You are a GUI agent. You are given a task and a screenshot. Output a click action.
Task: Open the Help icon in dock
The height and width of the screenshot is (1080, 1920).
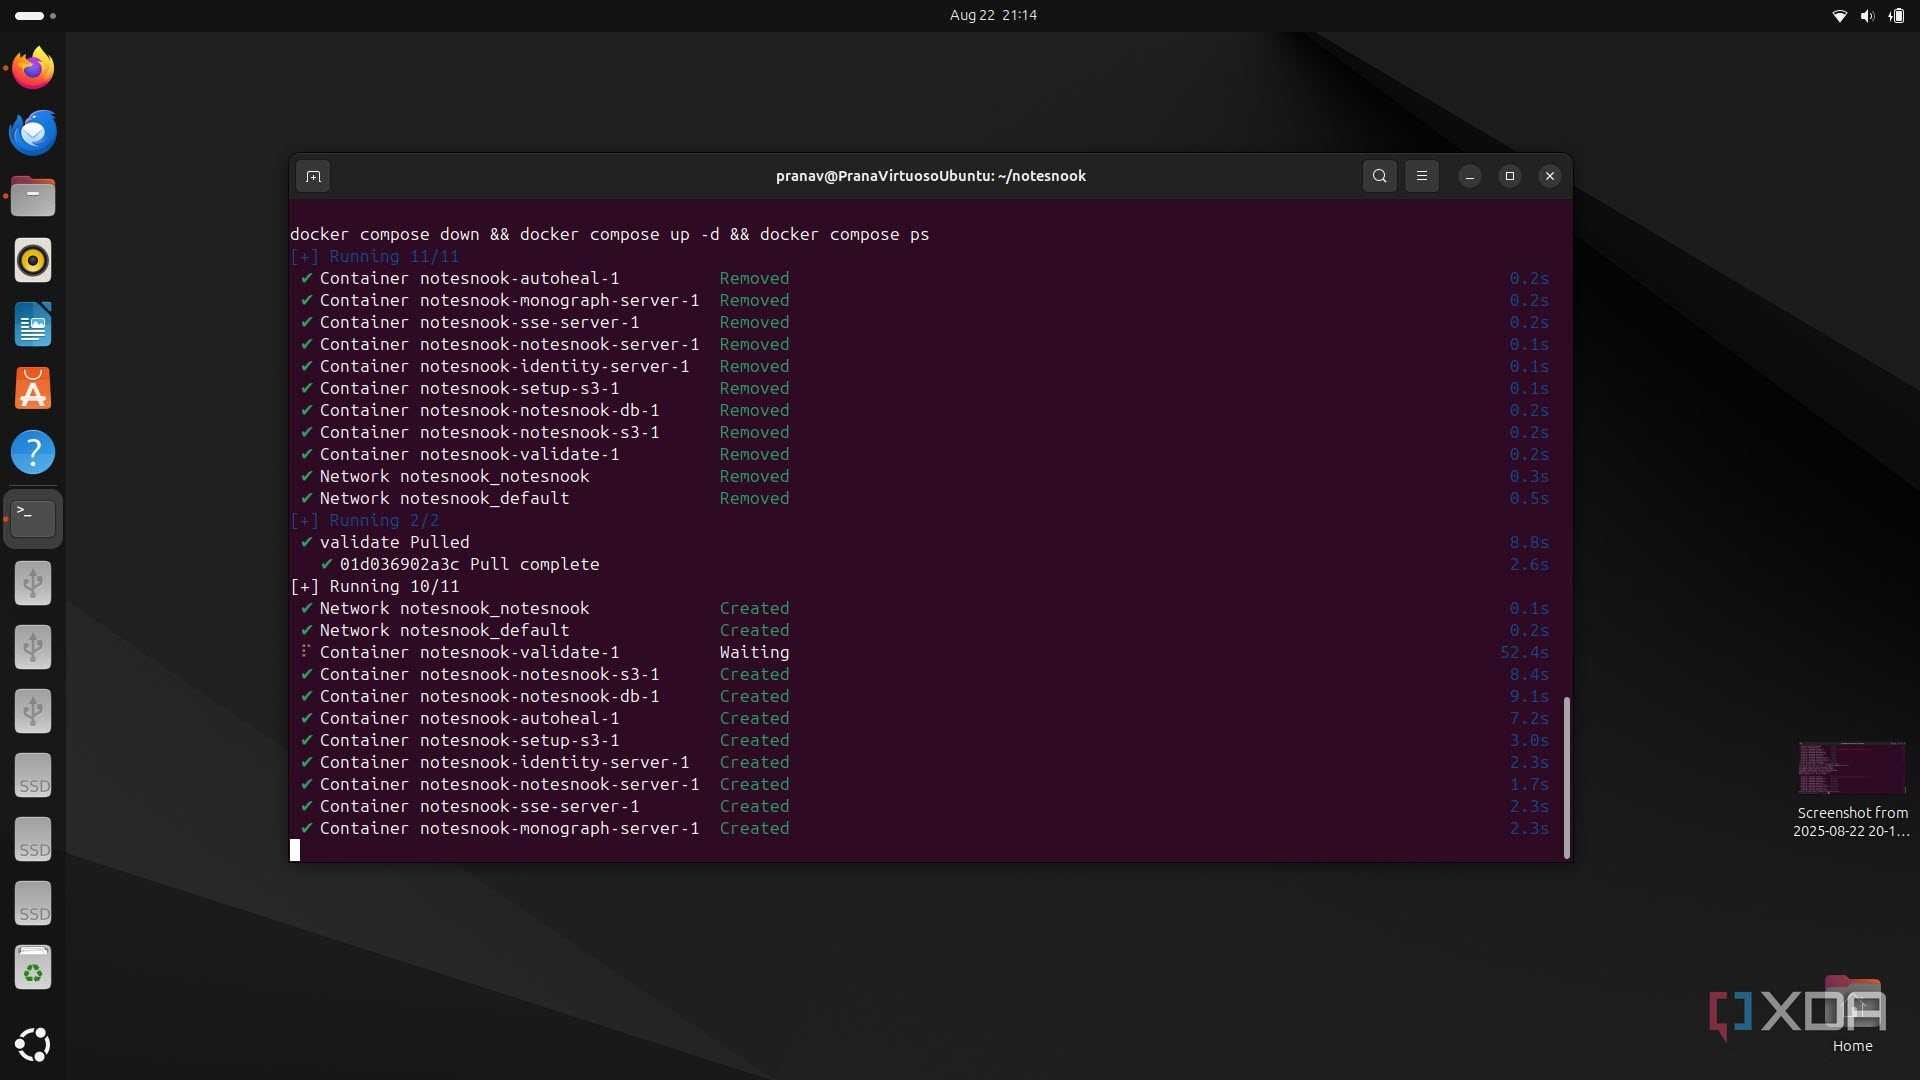(33, 452)
